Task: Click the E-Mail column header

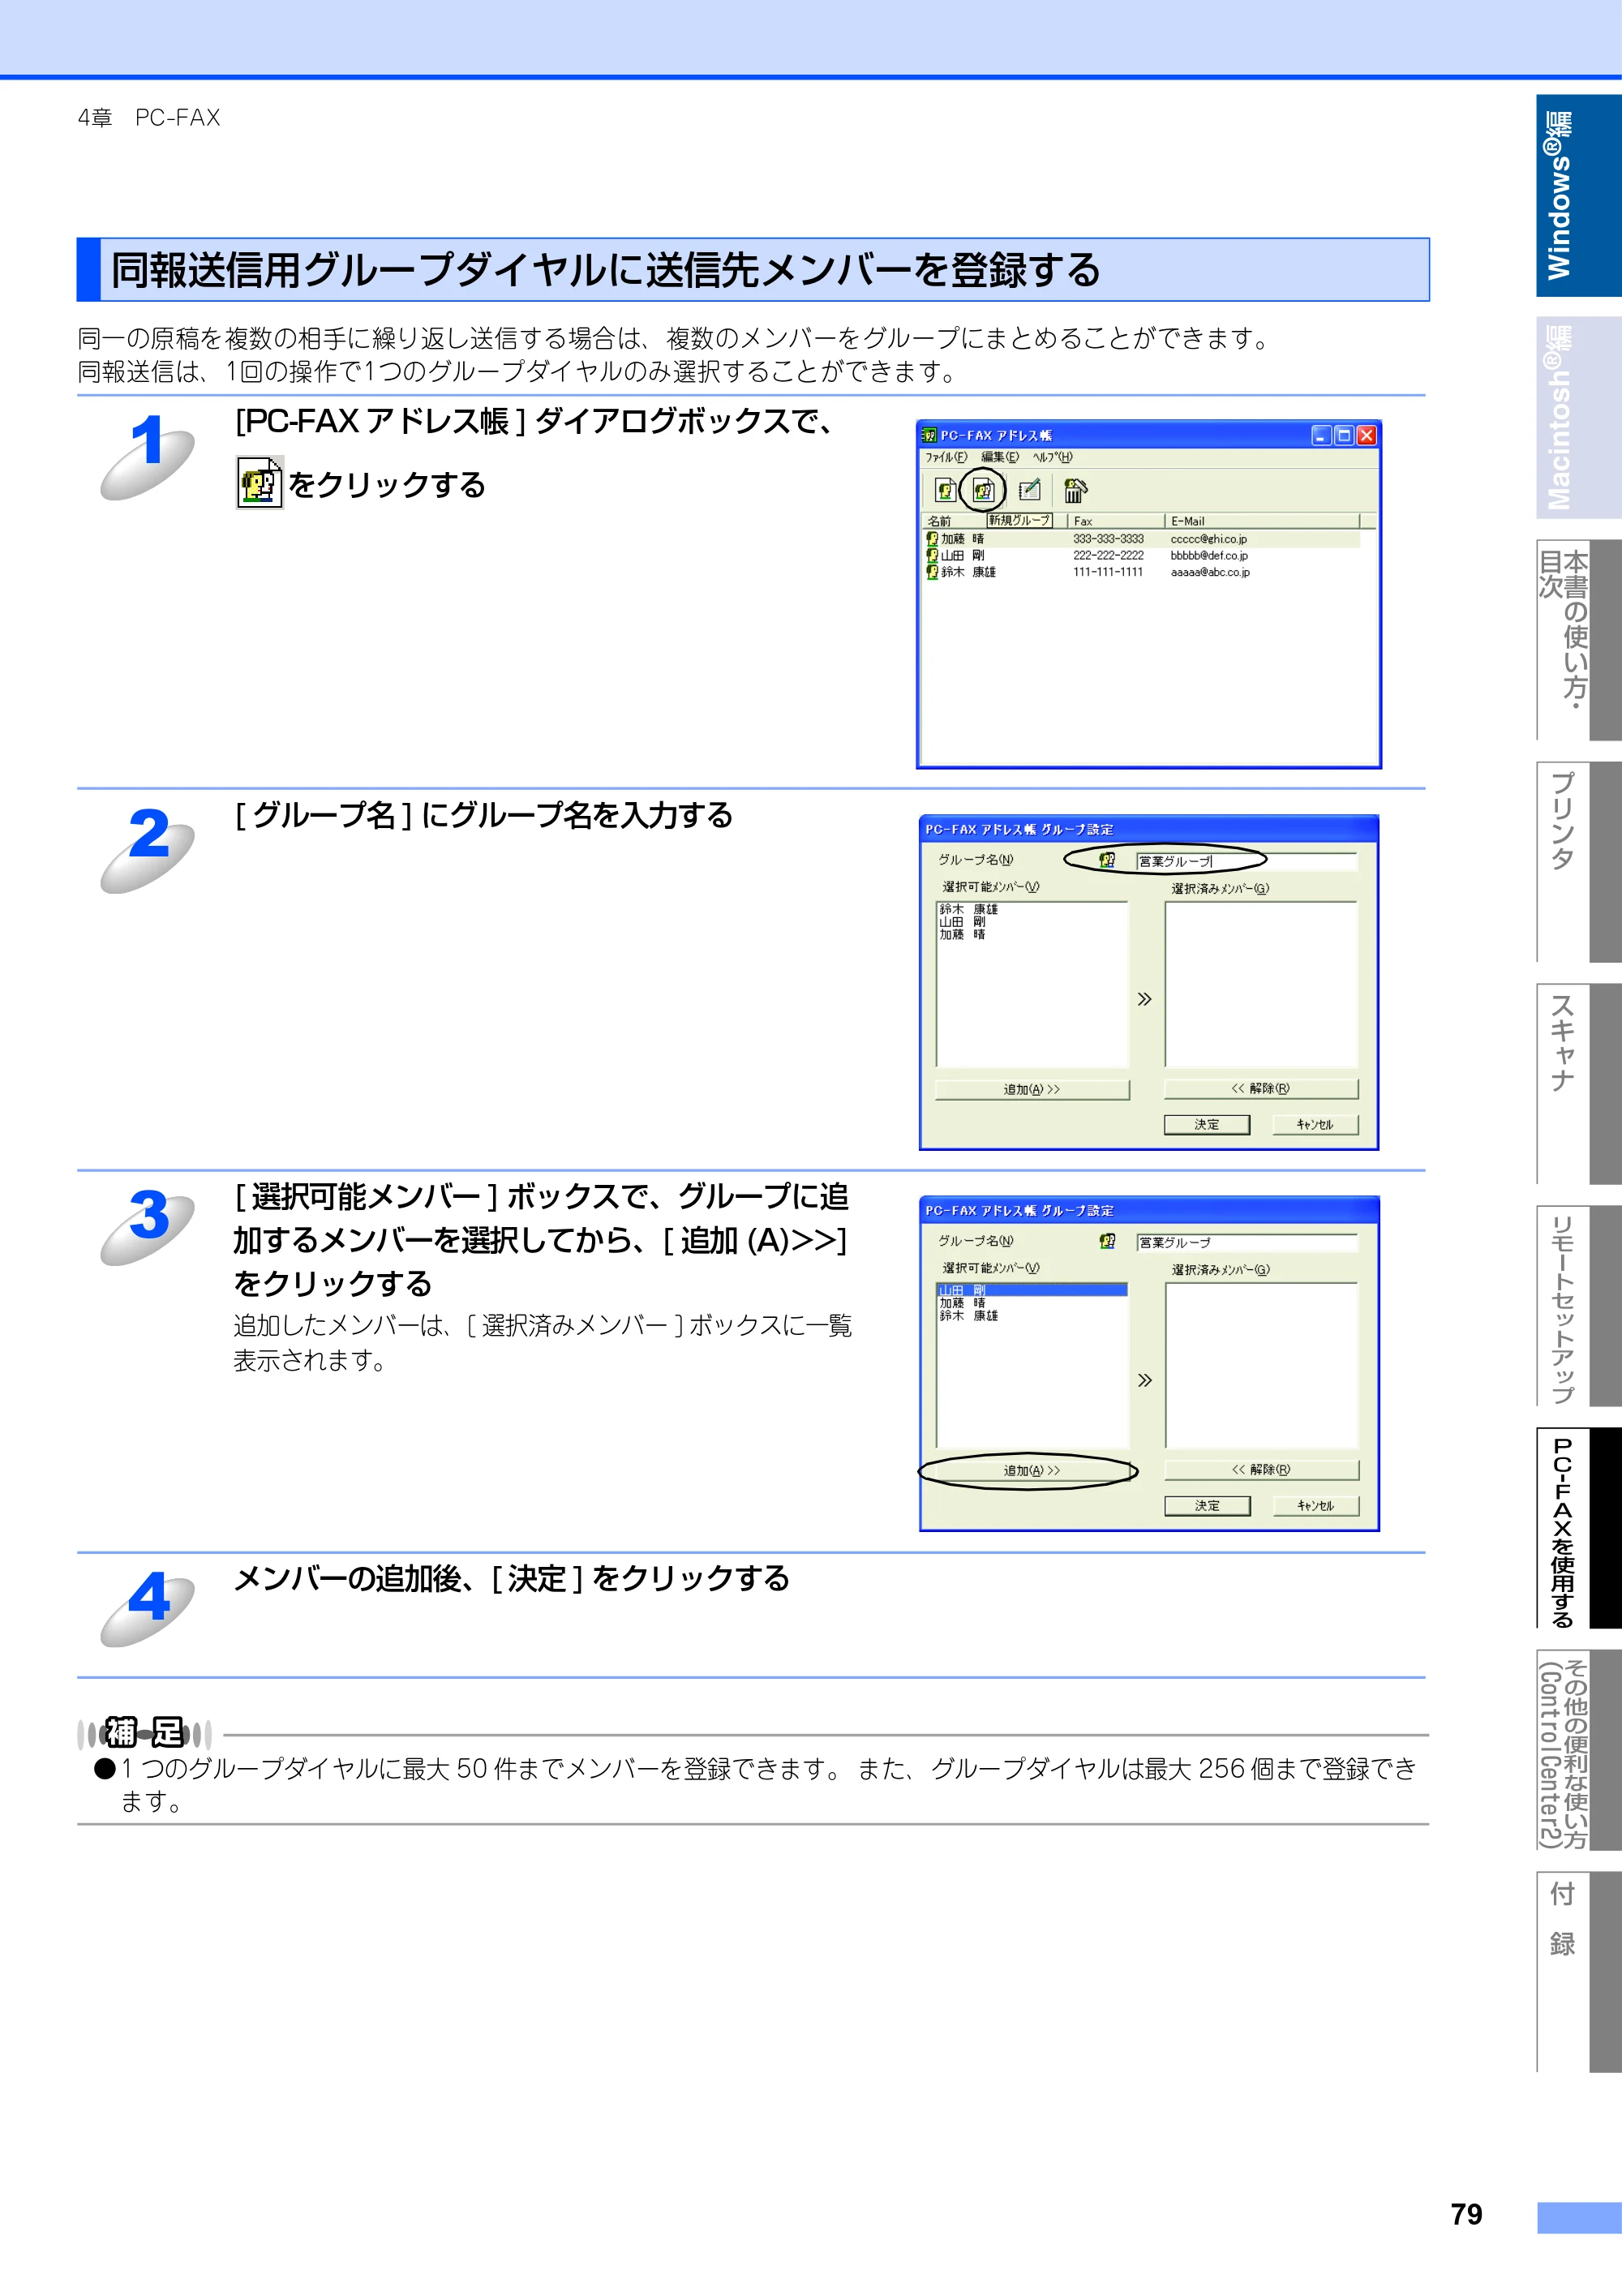Action: (x=1263, y=521)
